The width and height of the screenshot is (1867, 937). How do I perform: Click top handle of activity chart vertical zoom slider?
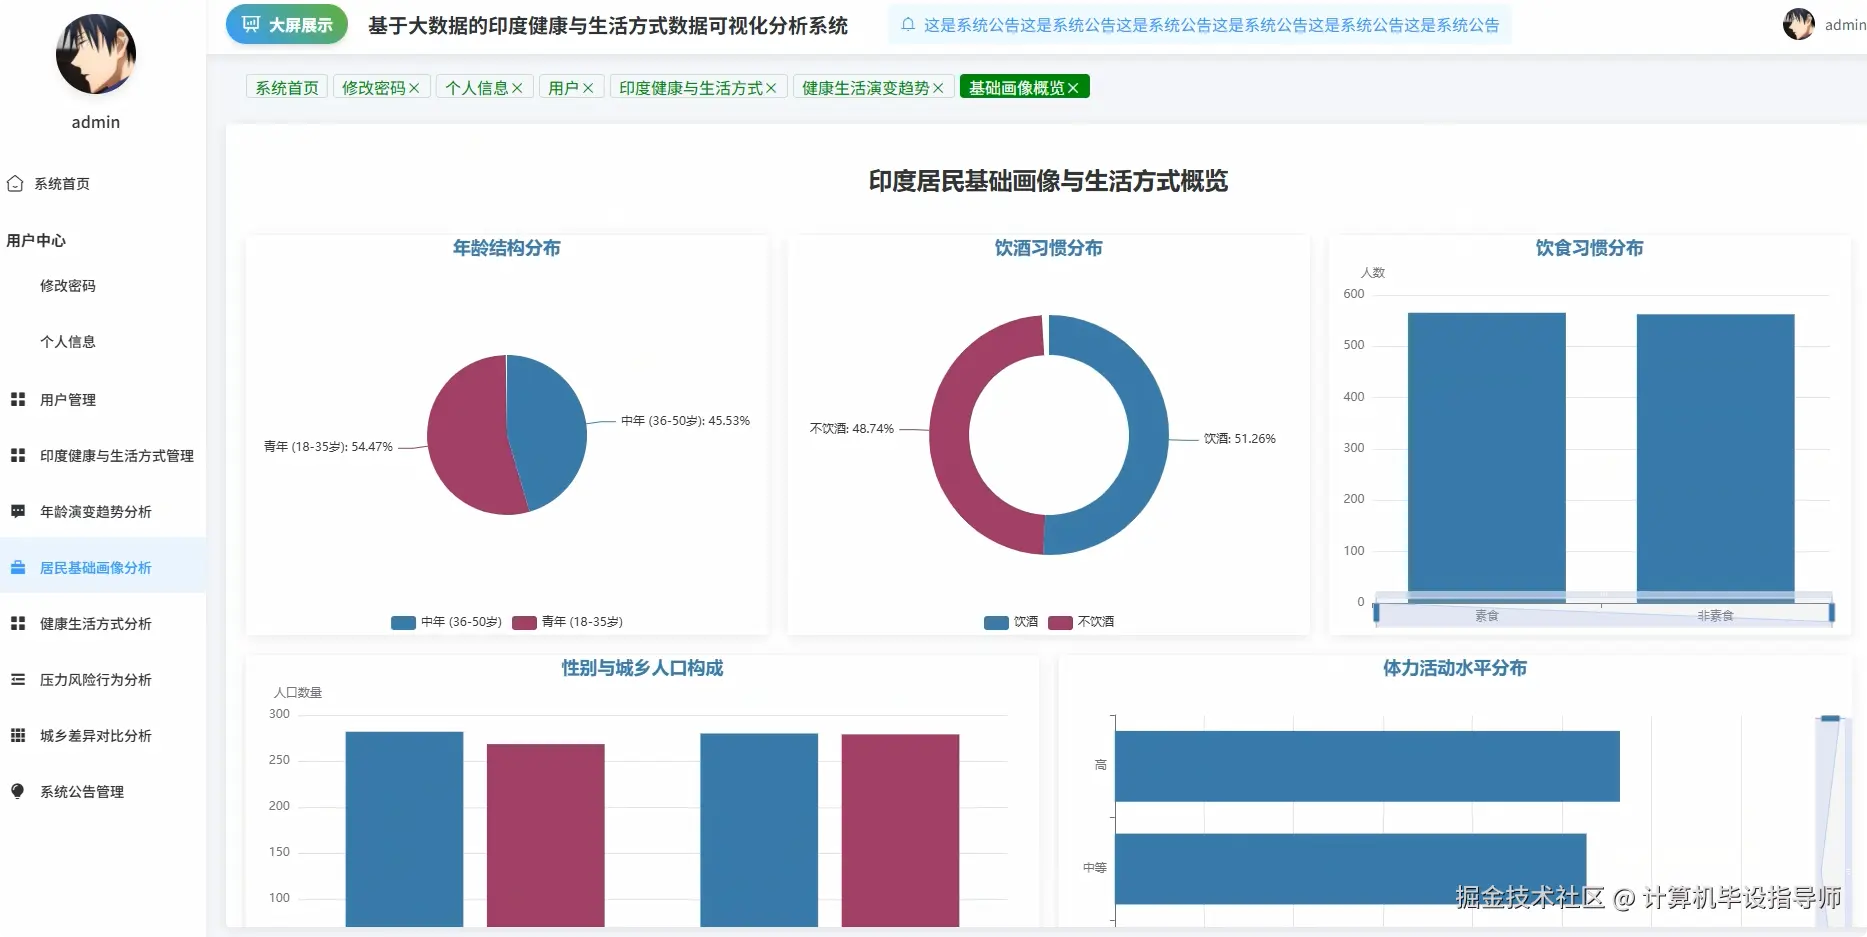1830,718
